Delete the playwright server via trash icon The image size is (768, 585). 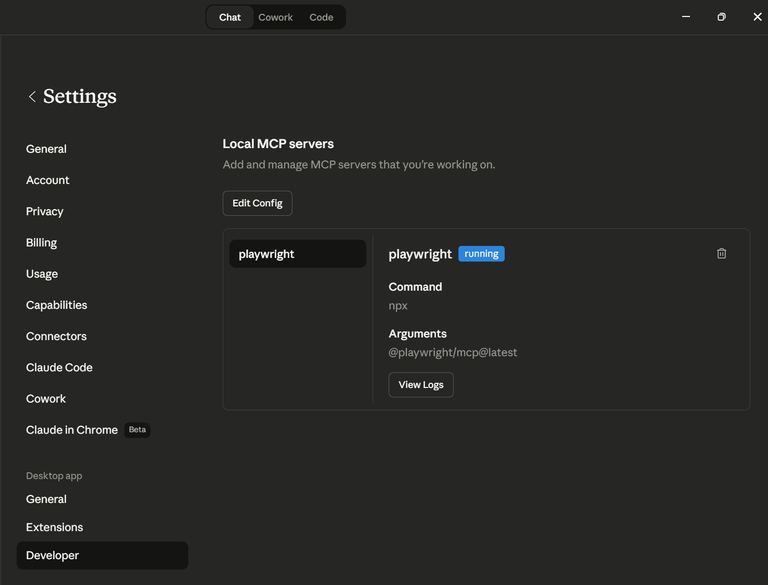[721, 253]
